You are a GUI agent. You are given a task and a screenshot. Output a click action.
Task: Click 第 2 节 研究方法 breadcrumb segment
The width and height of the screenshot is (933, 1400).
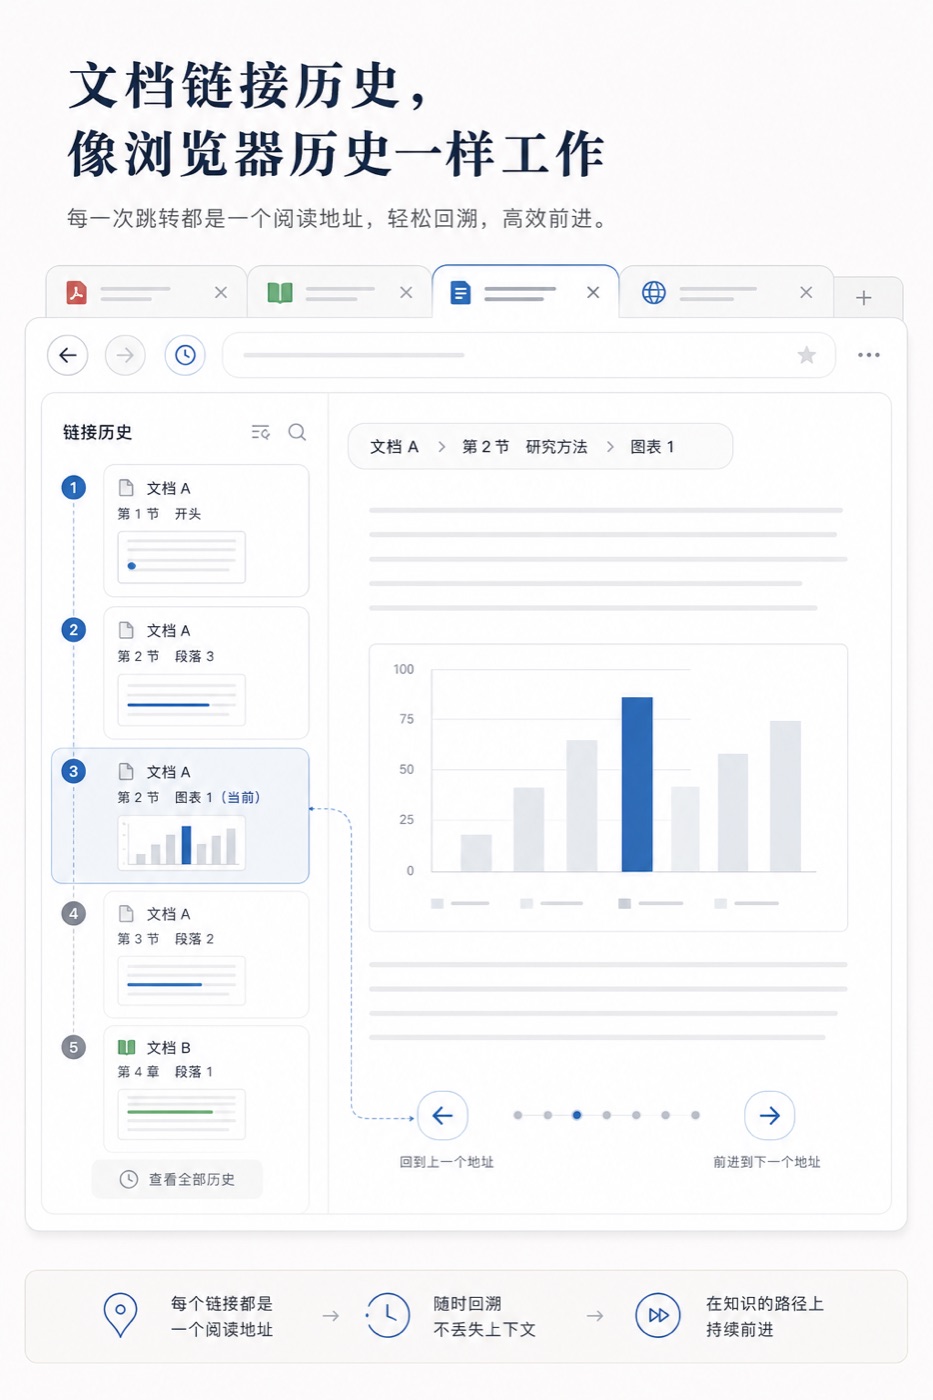coord(524,447)
